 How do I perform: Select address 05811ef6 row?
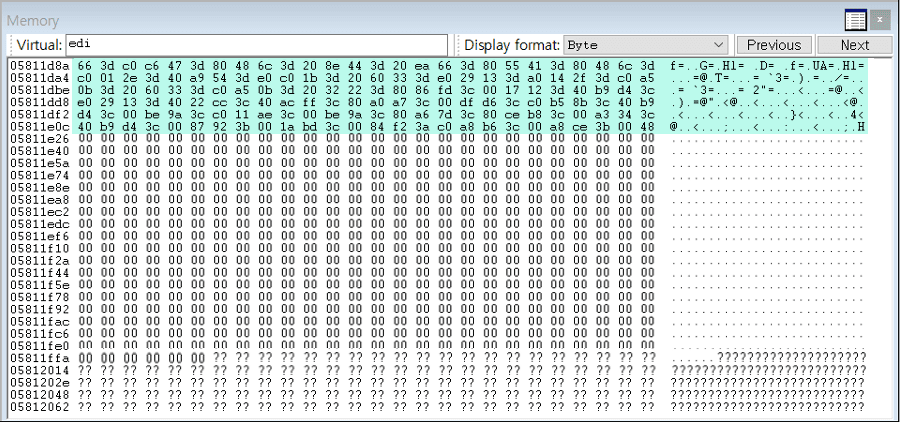coord(438,236)
